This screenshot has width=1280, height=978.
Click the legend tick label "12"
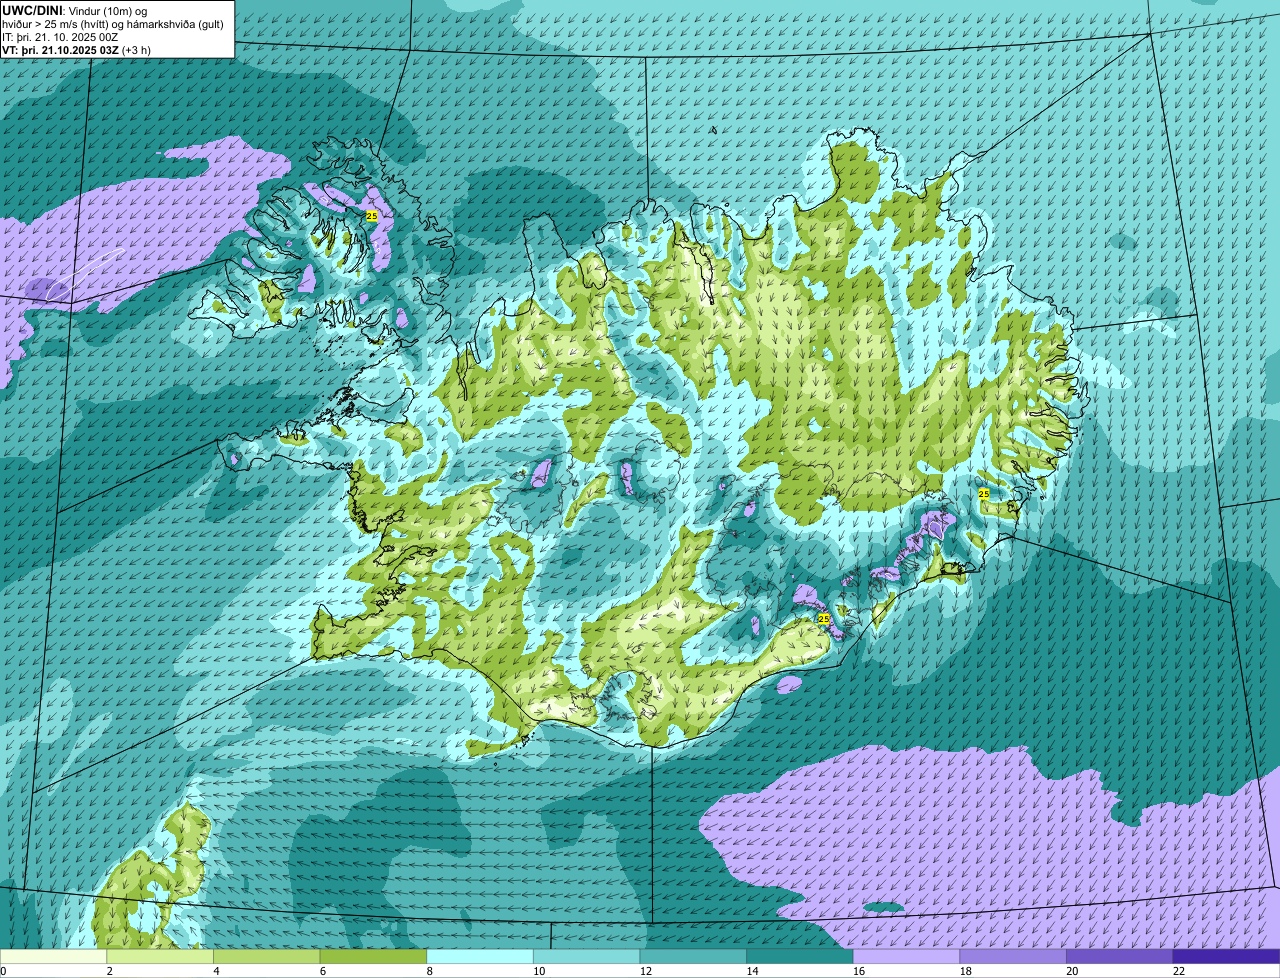point(645,971)
